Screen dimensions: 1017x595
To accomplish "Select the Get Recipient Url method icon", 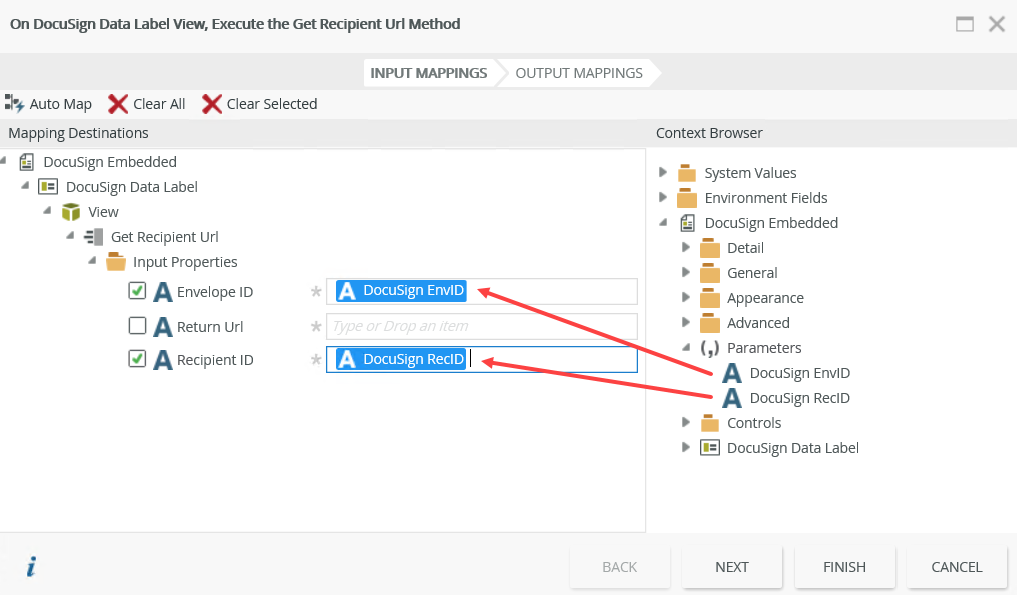I will [x=95, y=237].
